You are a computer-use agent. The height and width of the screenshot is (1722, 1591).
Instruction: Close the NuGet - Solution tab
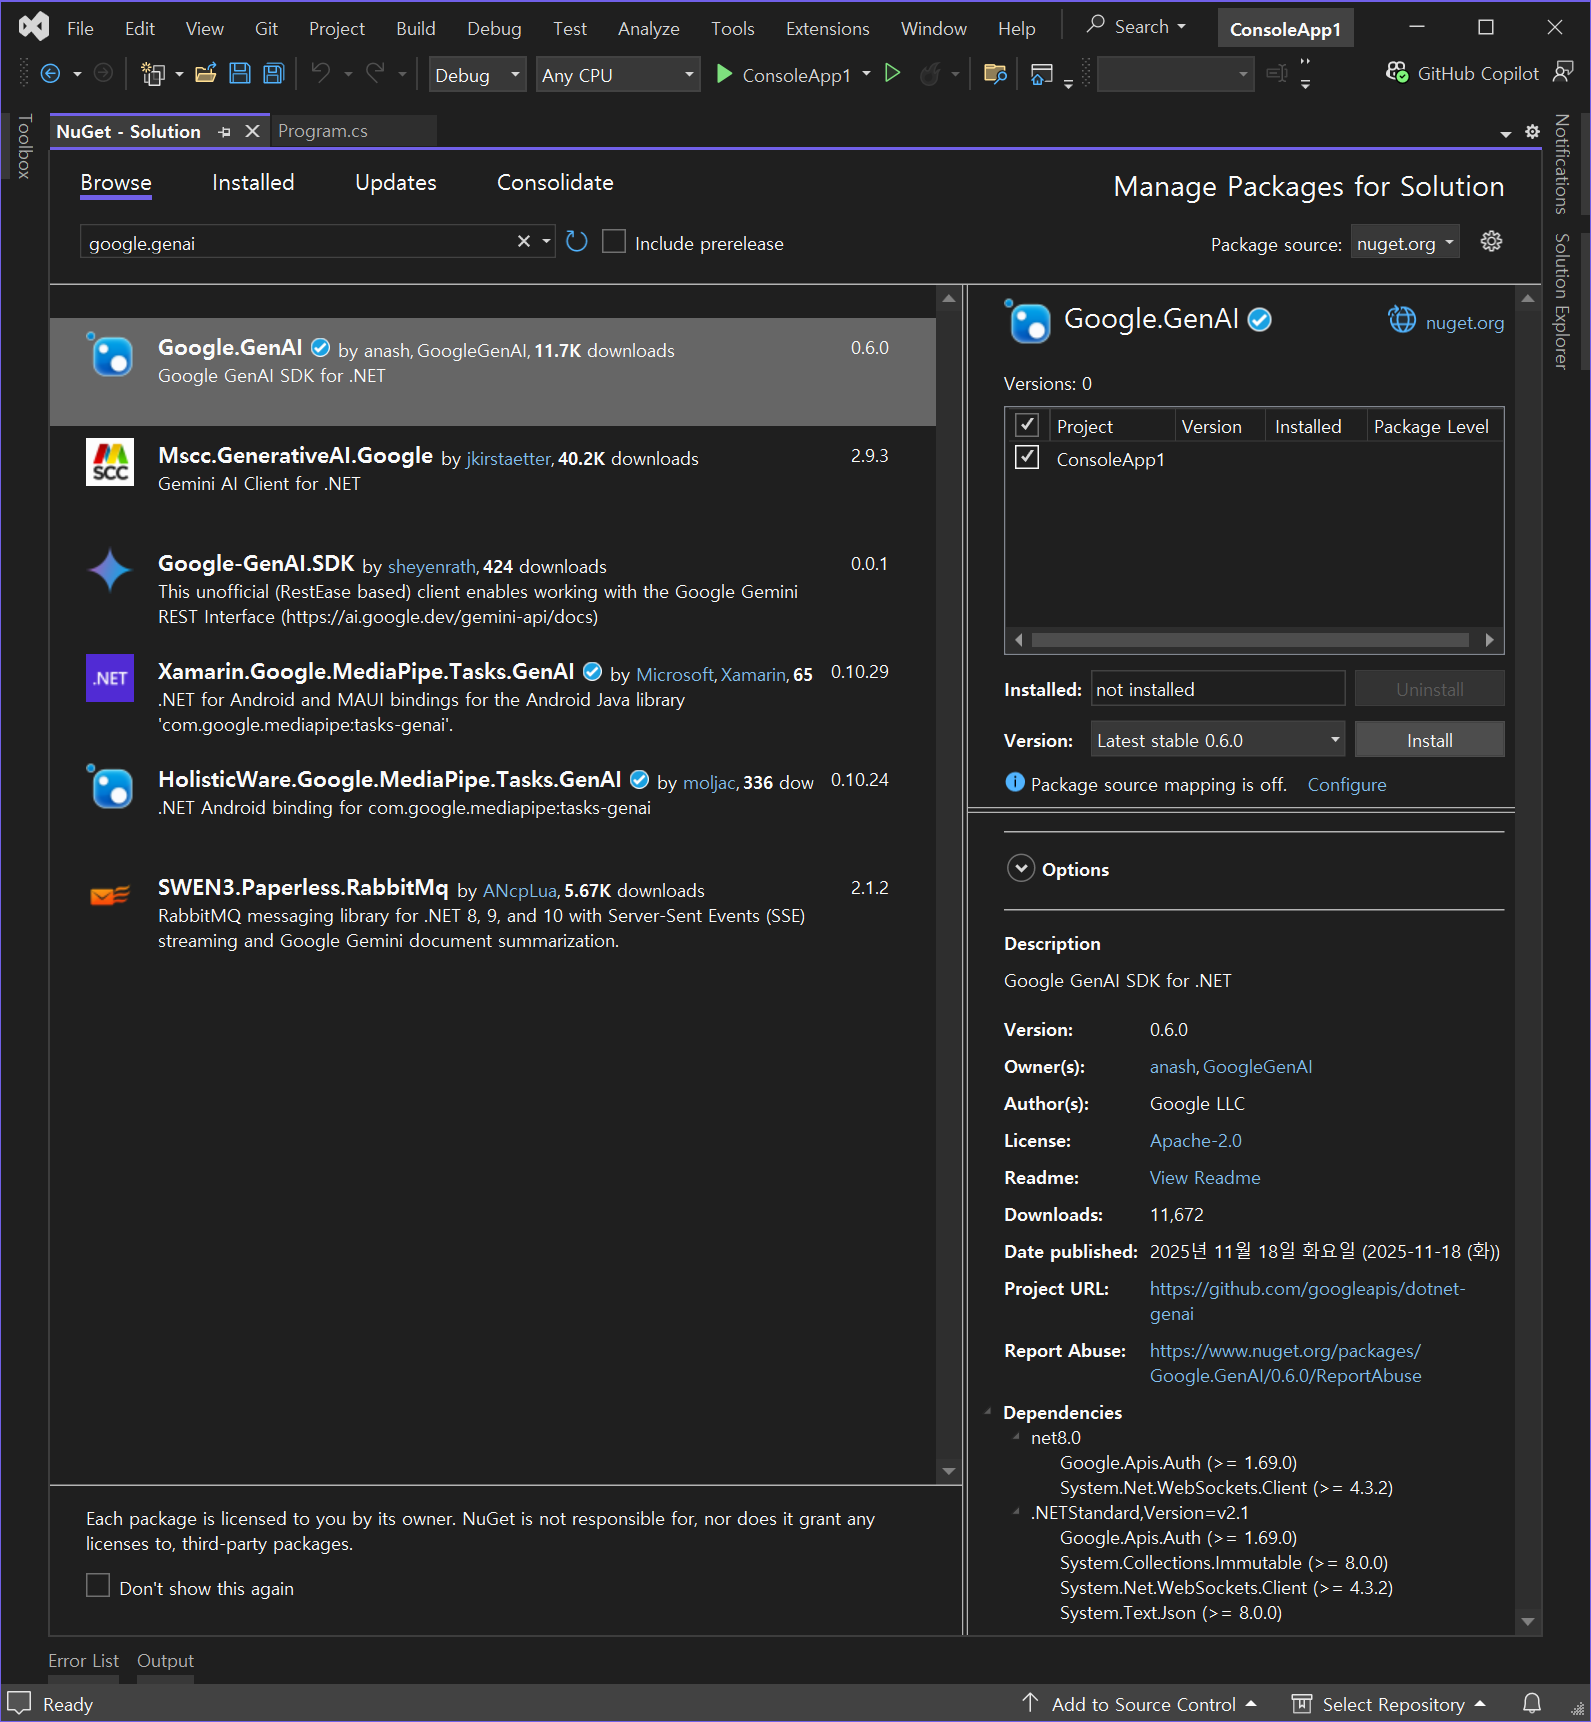tap(253, 131)
